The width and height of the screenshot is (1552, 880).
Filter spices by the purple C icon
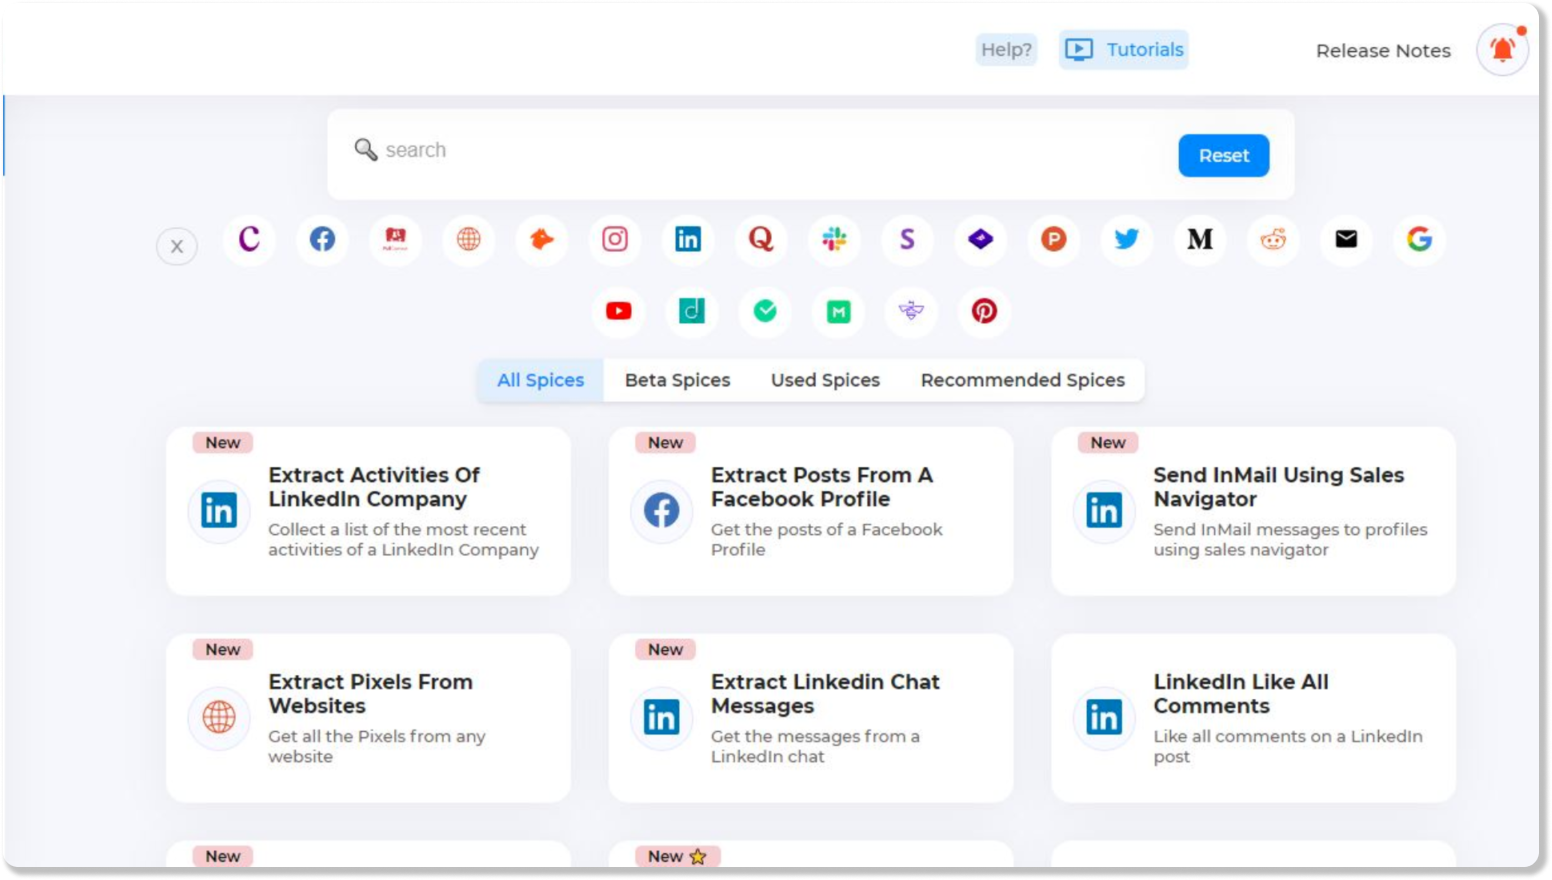[249, 239]
